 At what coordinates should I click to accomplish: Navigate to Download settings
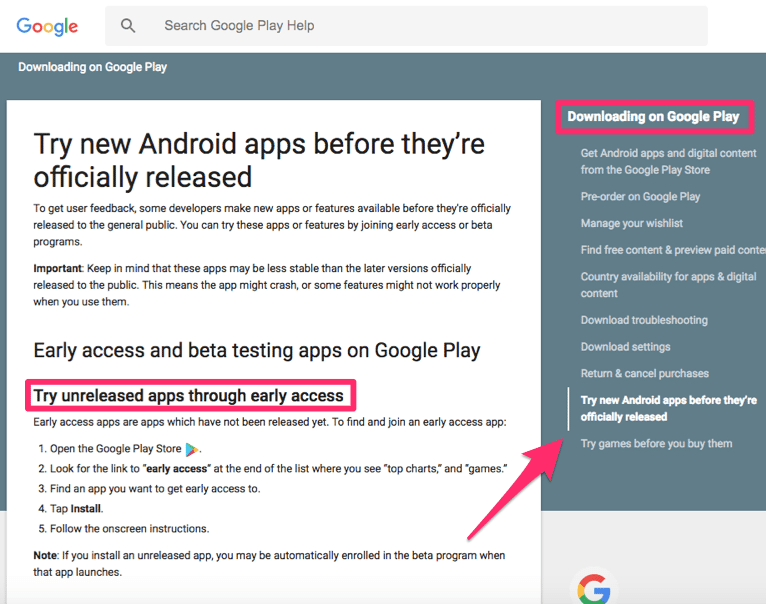click(625, 347)
